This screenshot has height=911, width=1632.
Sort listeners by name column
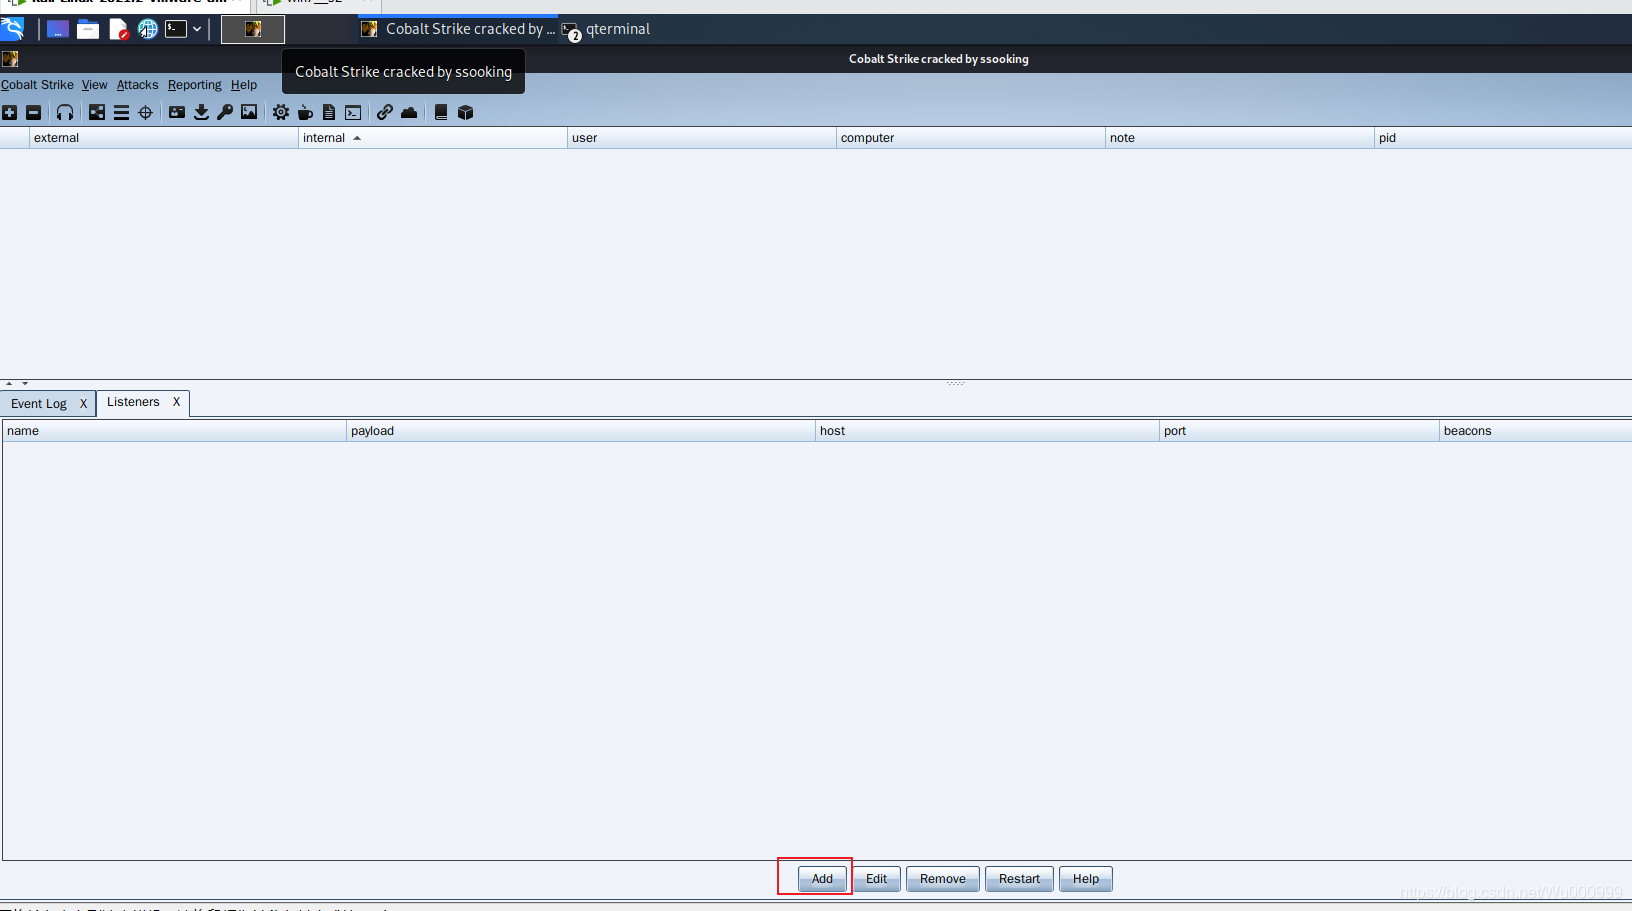tap(174, 431)
